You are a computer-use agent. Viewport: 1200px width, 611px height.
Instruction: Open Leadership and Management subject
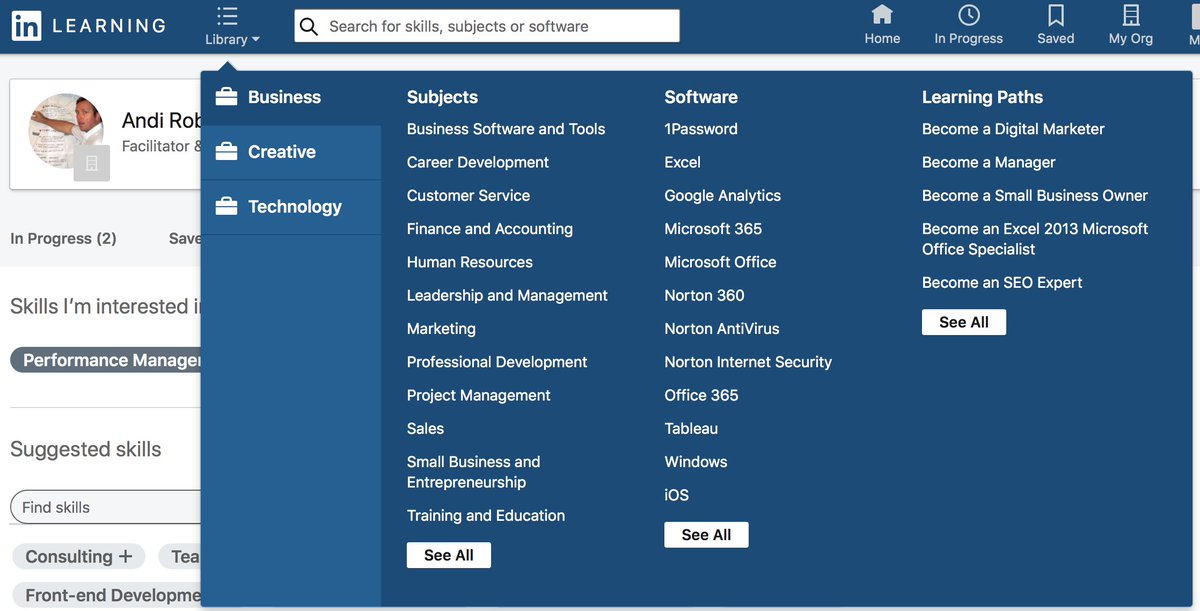(507, 296)
